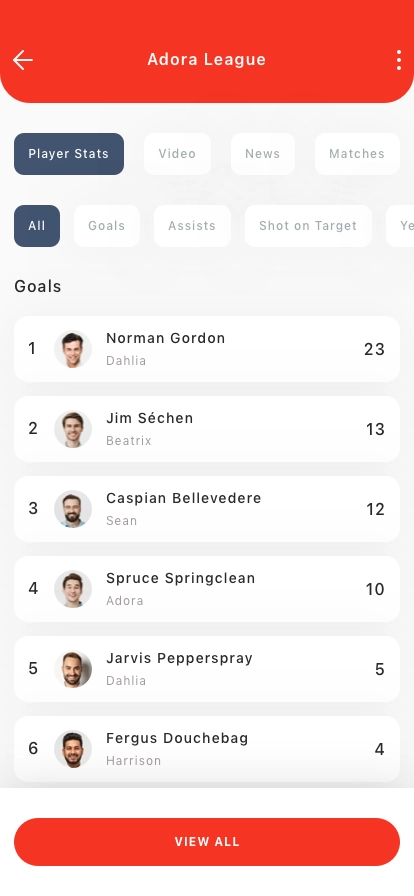Tap Jim Séchen's profile picture
Screen dimensions: 414x896
(73, 429)
